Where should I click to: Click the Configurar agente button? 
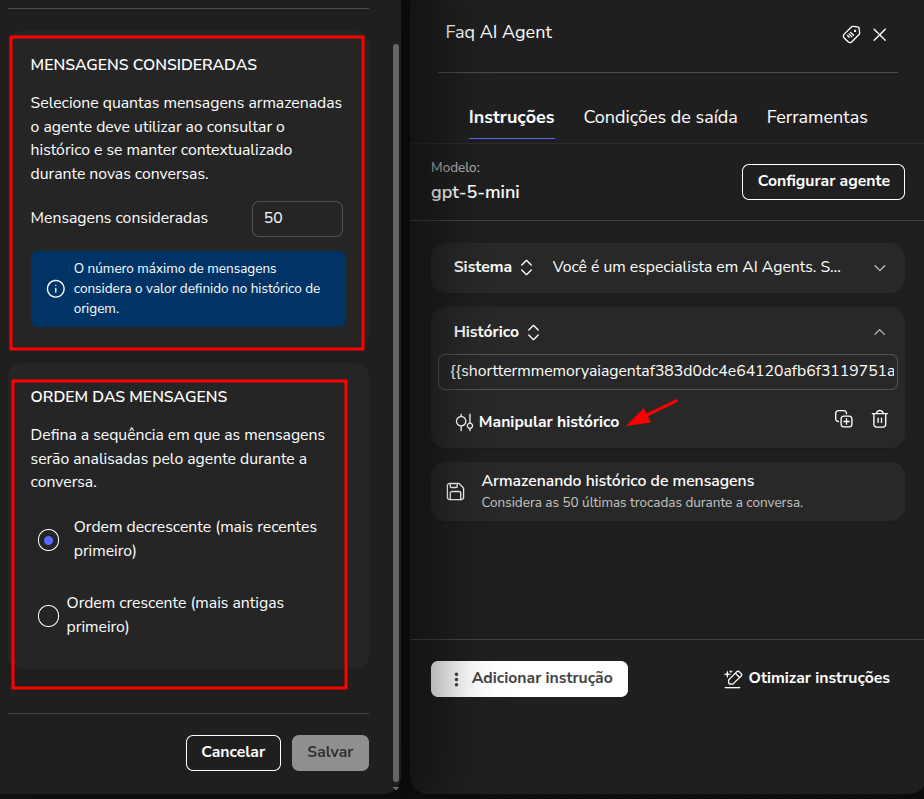point(823,181)
